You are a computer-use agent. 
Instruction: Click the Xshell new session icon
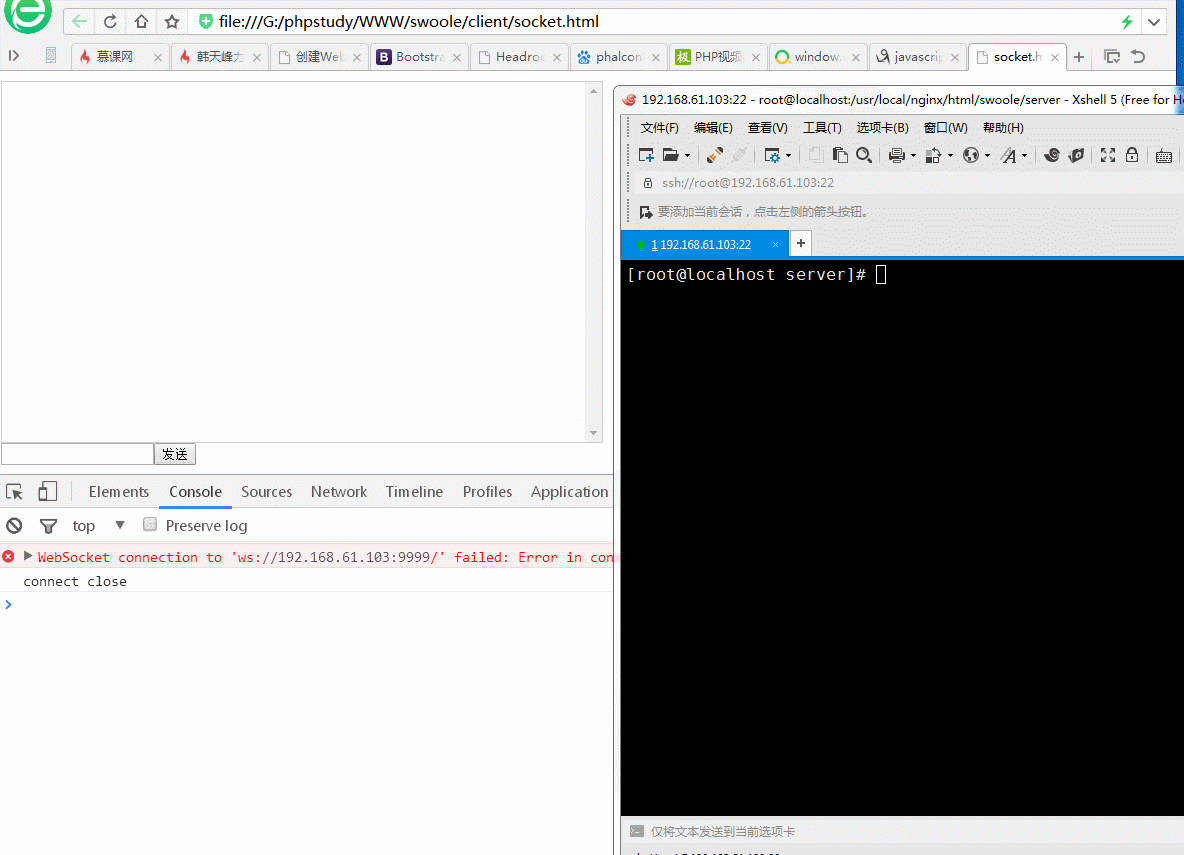click(646, 155)
